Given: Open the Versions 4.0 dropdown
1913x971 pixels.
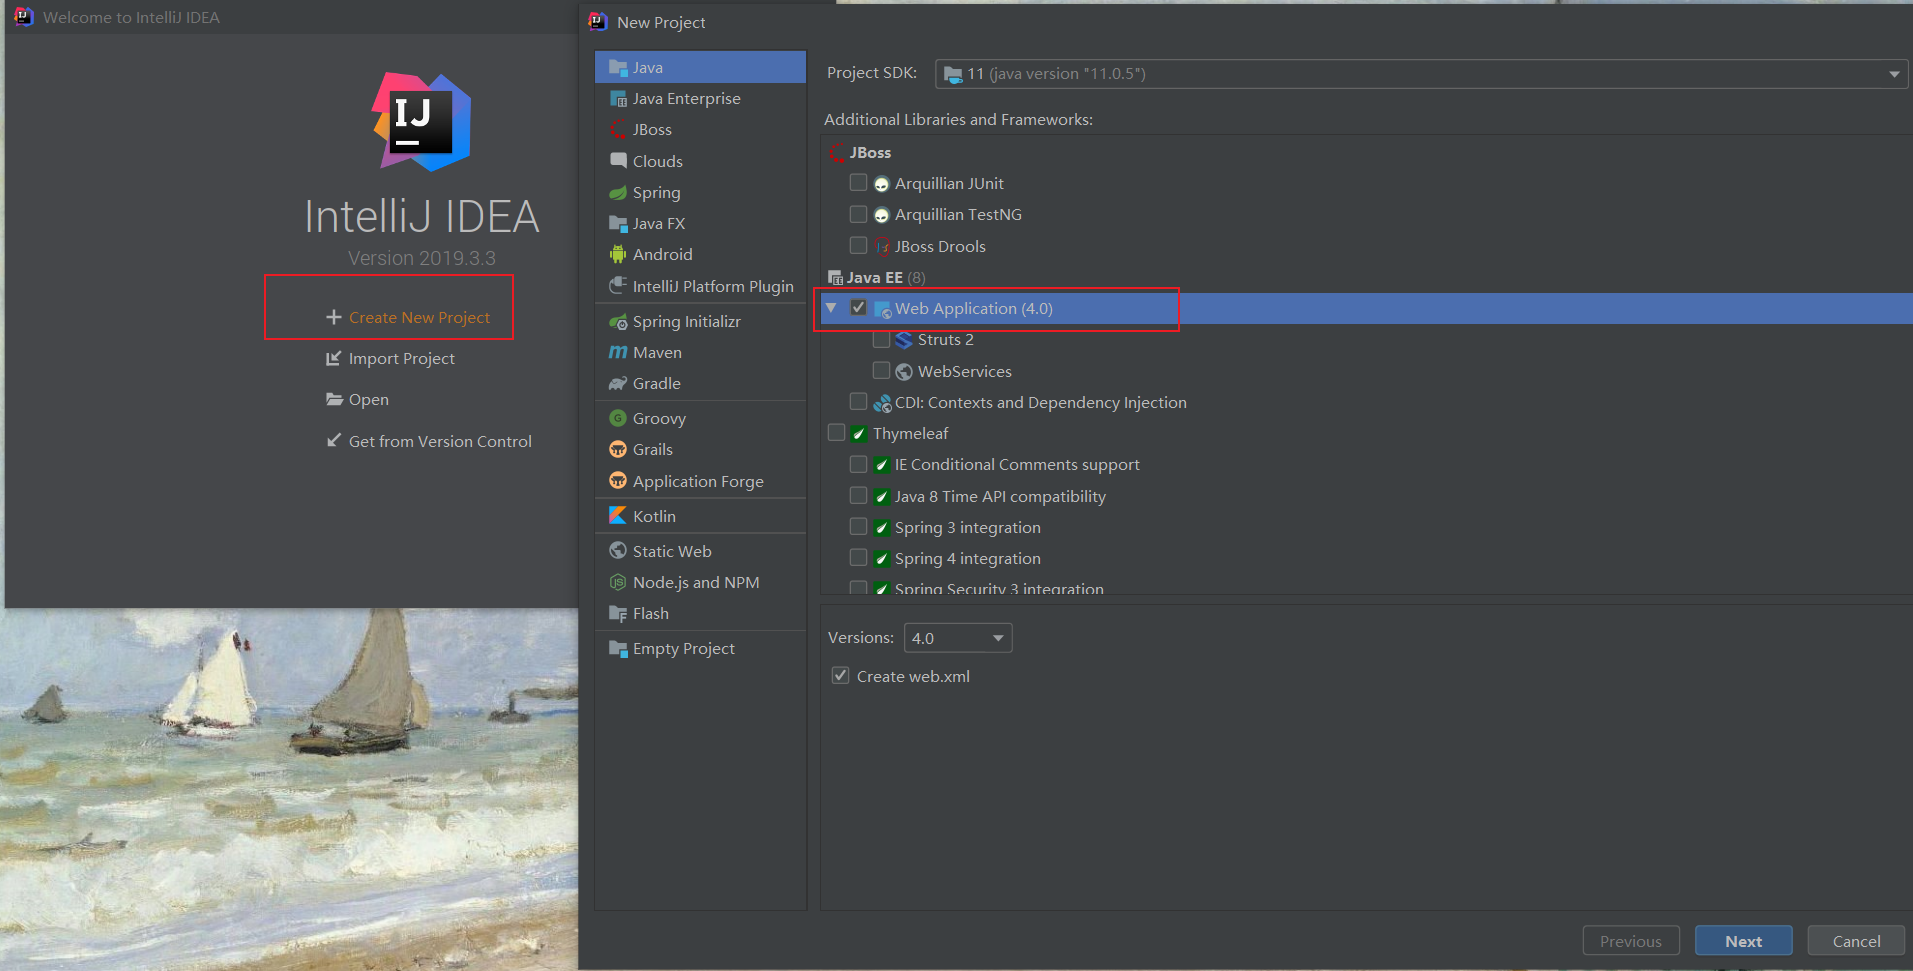Looking at the screenshot, I should click(x=957, y=638).
